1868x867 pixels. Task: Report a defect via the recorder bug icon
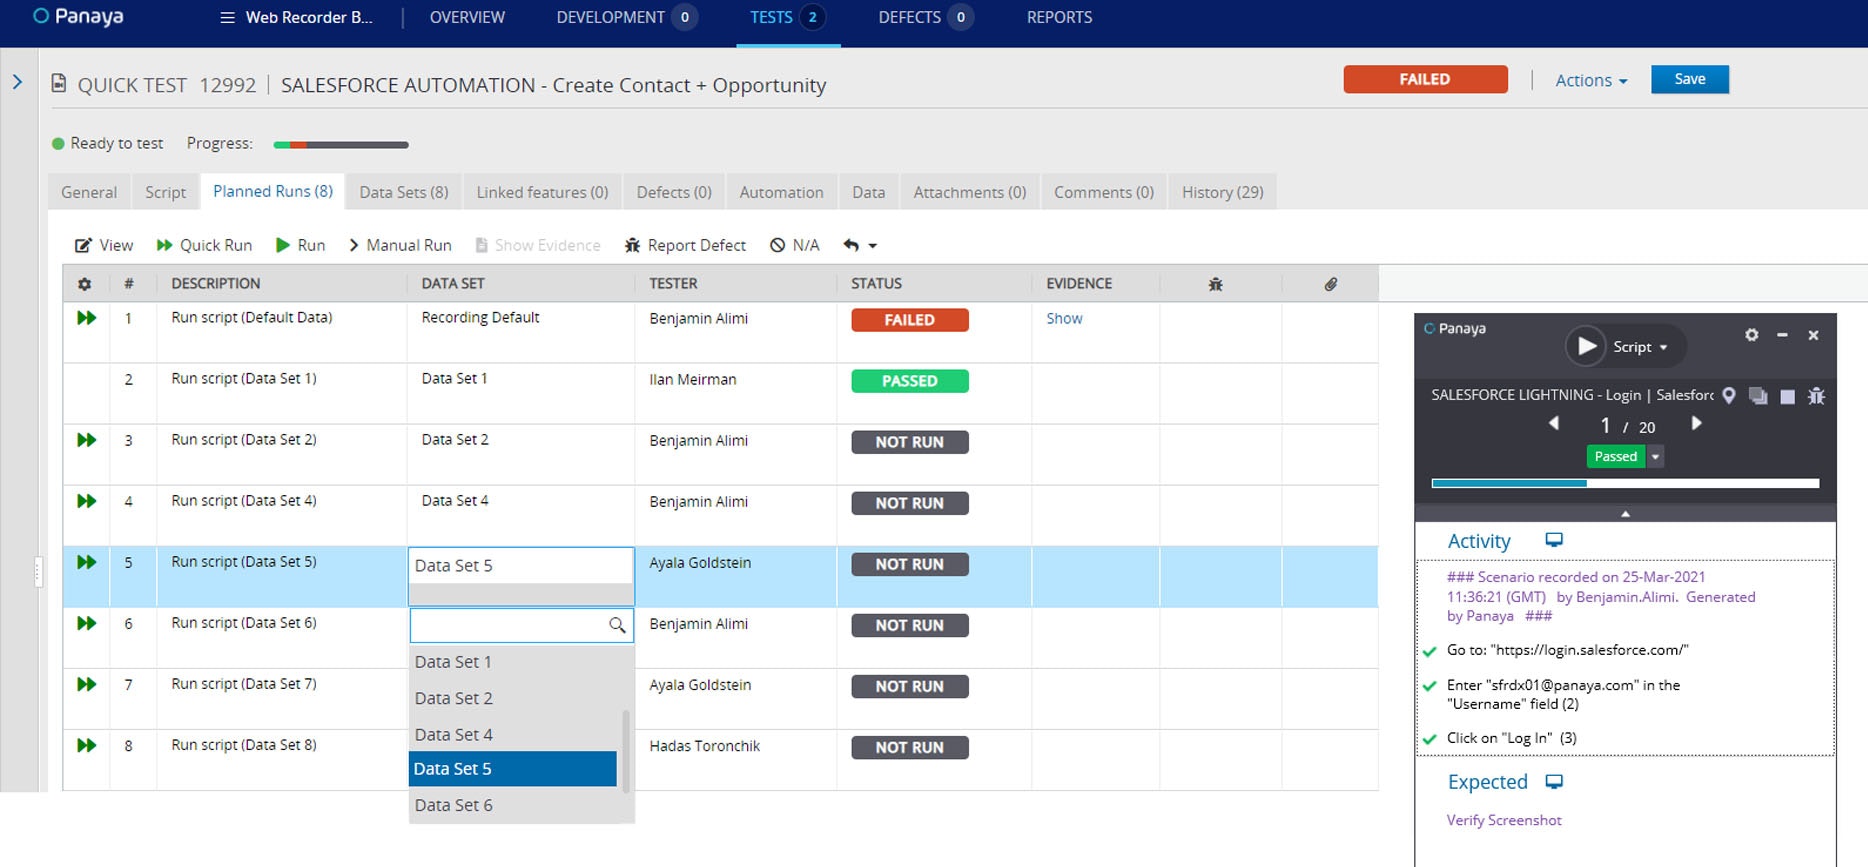tap(1816, 396)
